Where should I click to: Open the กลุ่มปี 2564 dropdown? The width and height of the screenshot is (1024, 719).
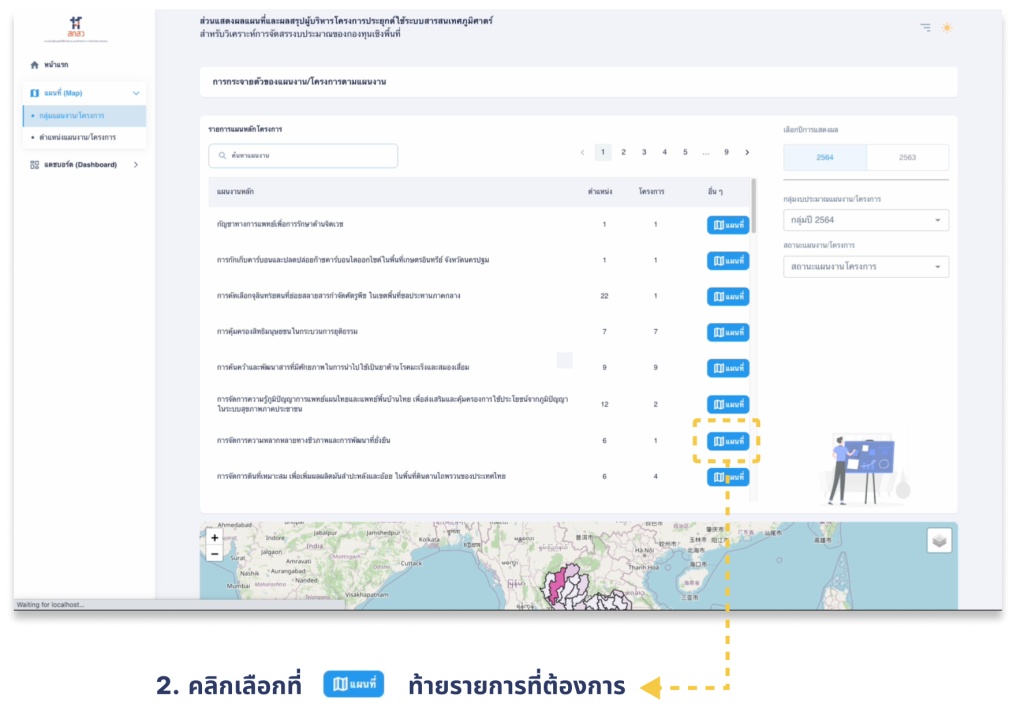pos(866,220)
